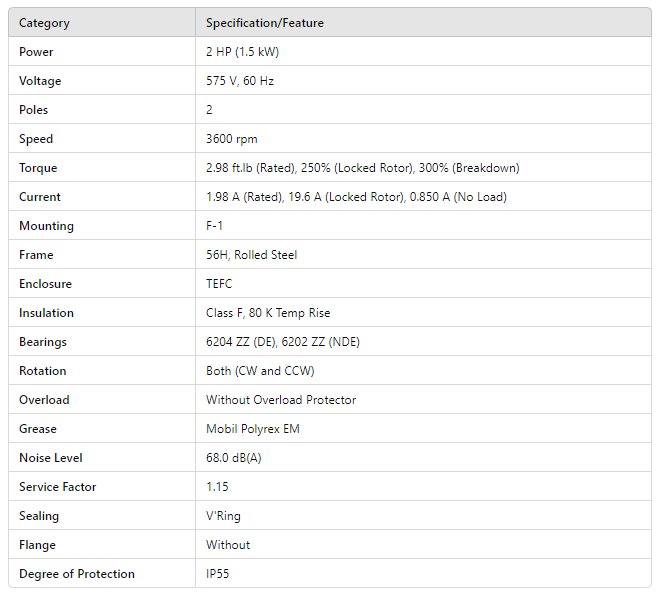The height and width of the screenshot is (594, 658).
Task: Select the Power row label
Action: [x=36, y=52]
